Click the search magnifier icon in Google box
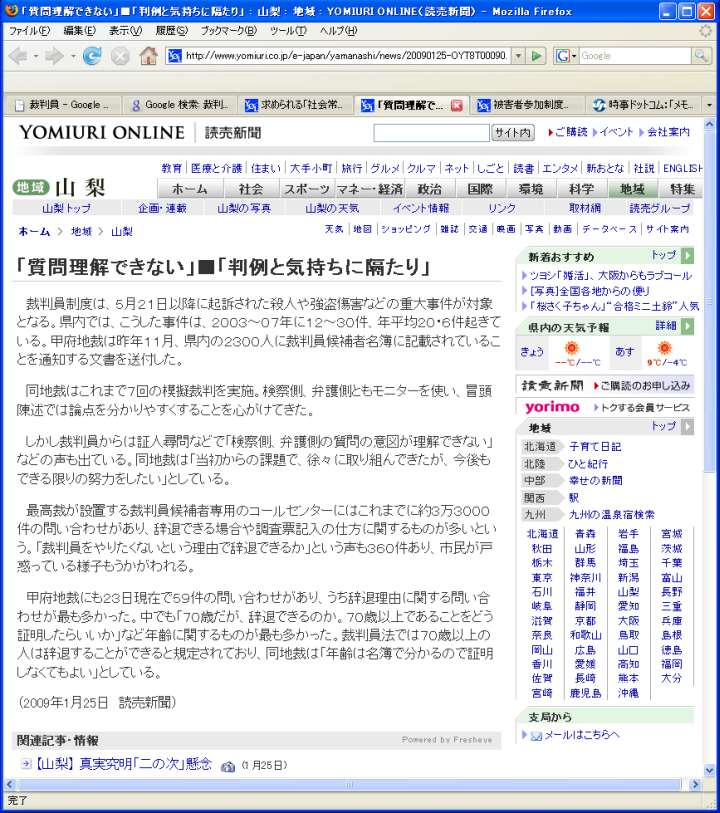The width and height of the screenshot is (720, 813). coord(700,56)
